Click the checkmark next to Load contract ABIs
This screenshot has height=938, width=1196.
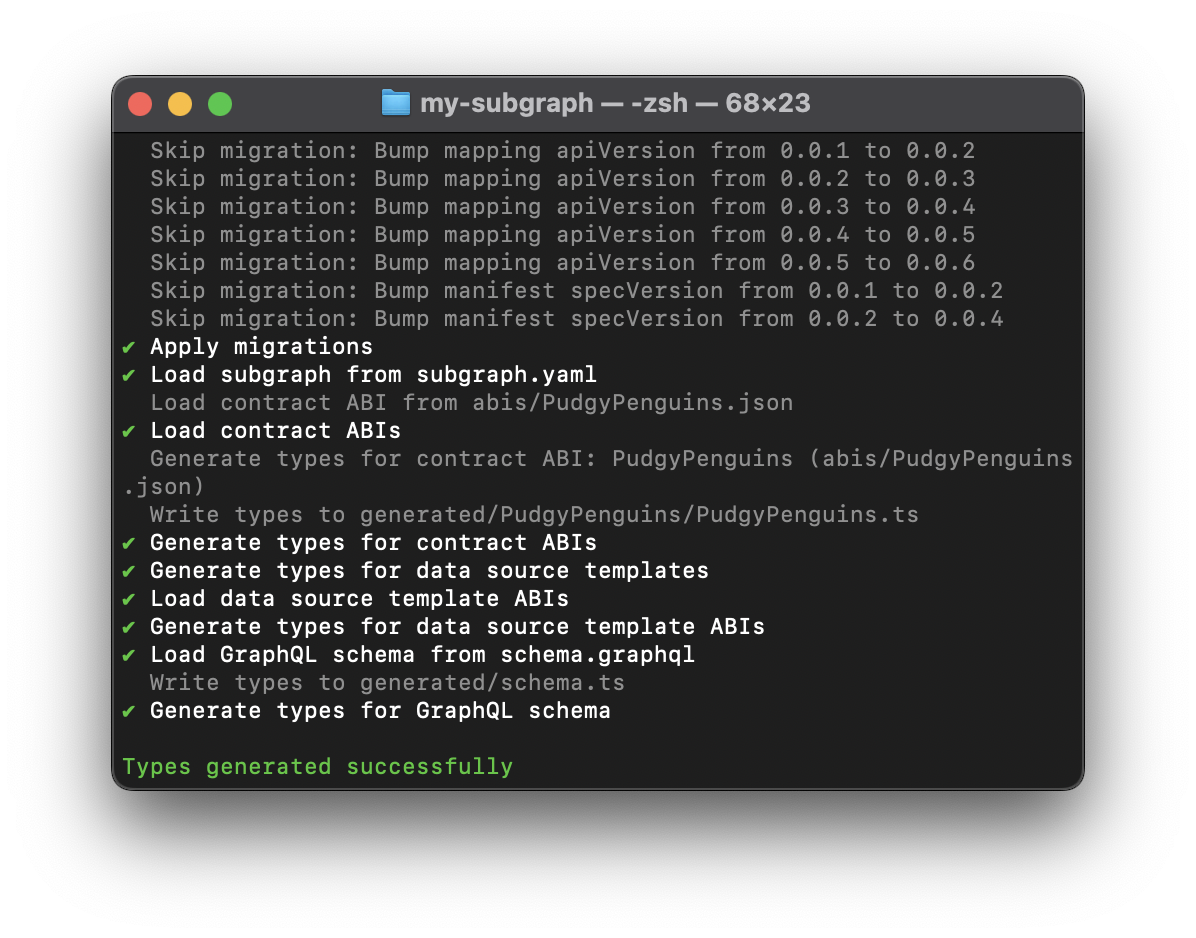click(129, 431)
